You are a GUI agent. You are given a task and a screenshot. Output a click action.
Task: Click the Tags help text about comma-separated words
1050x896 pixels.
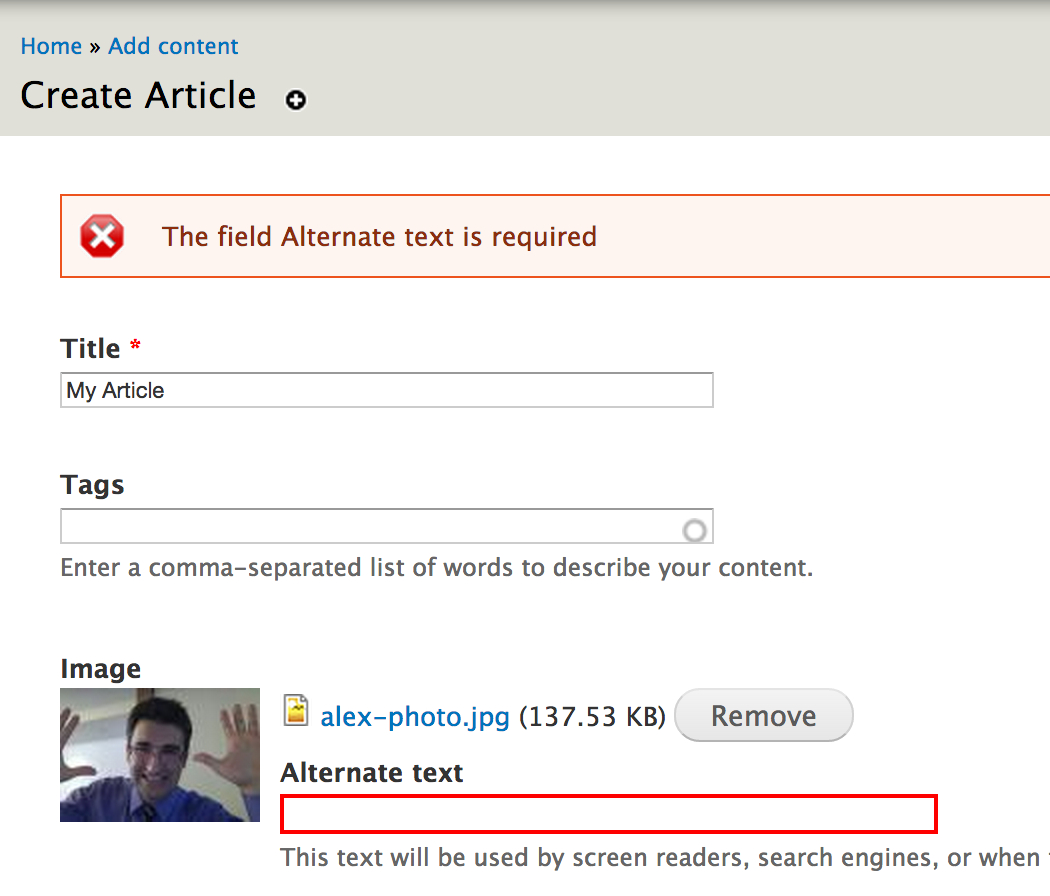[437, 567]
